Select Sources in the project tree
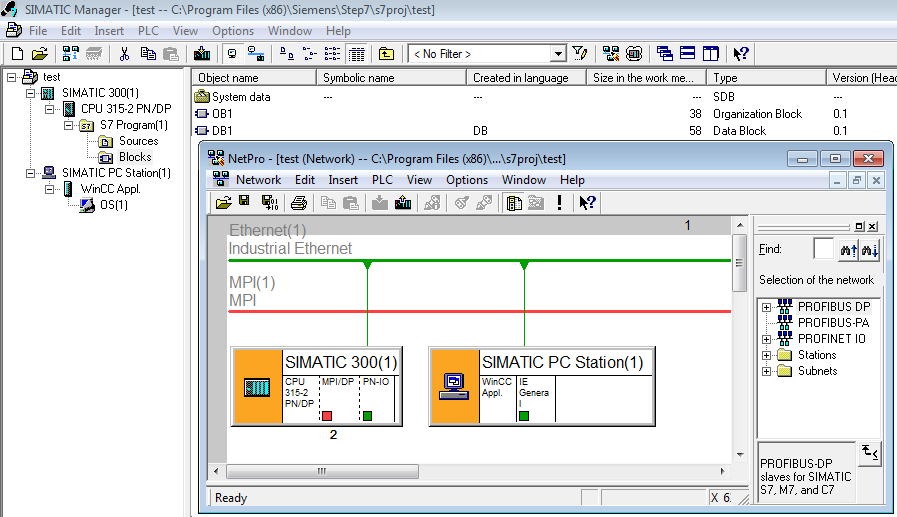Screen dimensions: 897x517 pyautogui.click(x=138, y=141)
